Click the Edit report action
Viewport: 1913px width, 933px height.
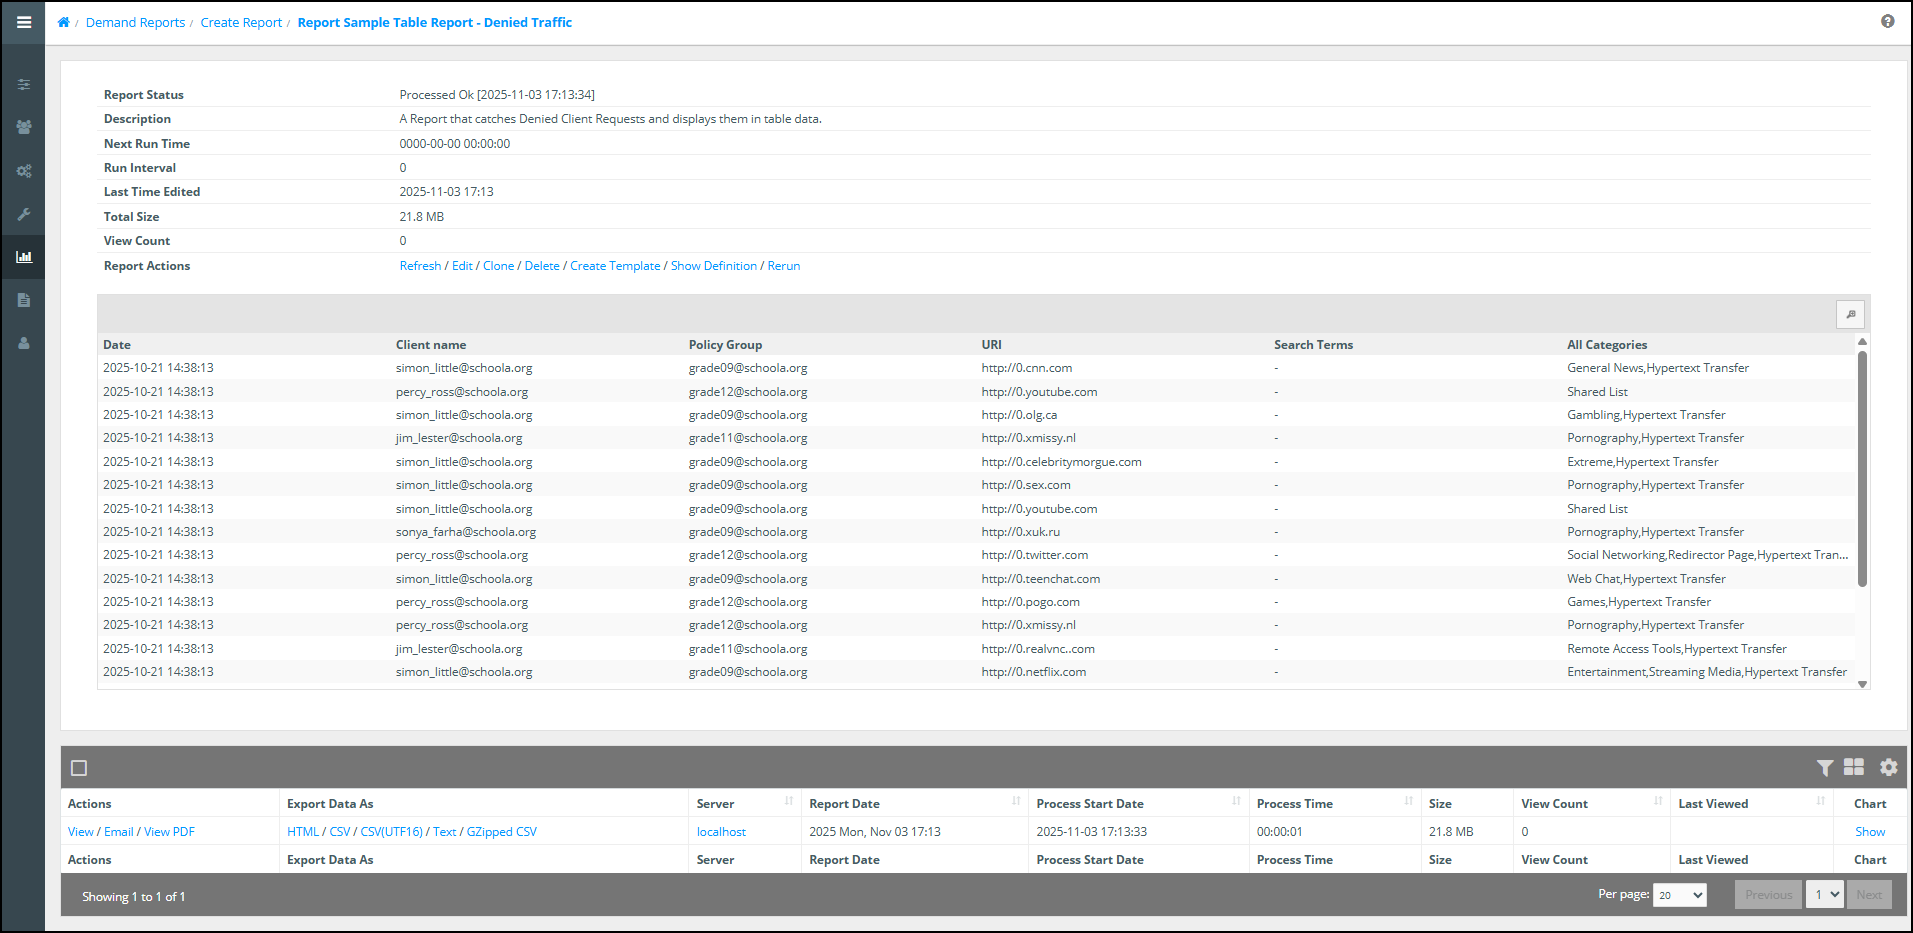click(x=462, y=266)
